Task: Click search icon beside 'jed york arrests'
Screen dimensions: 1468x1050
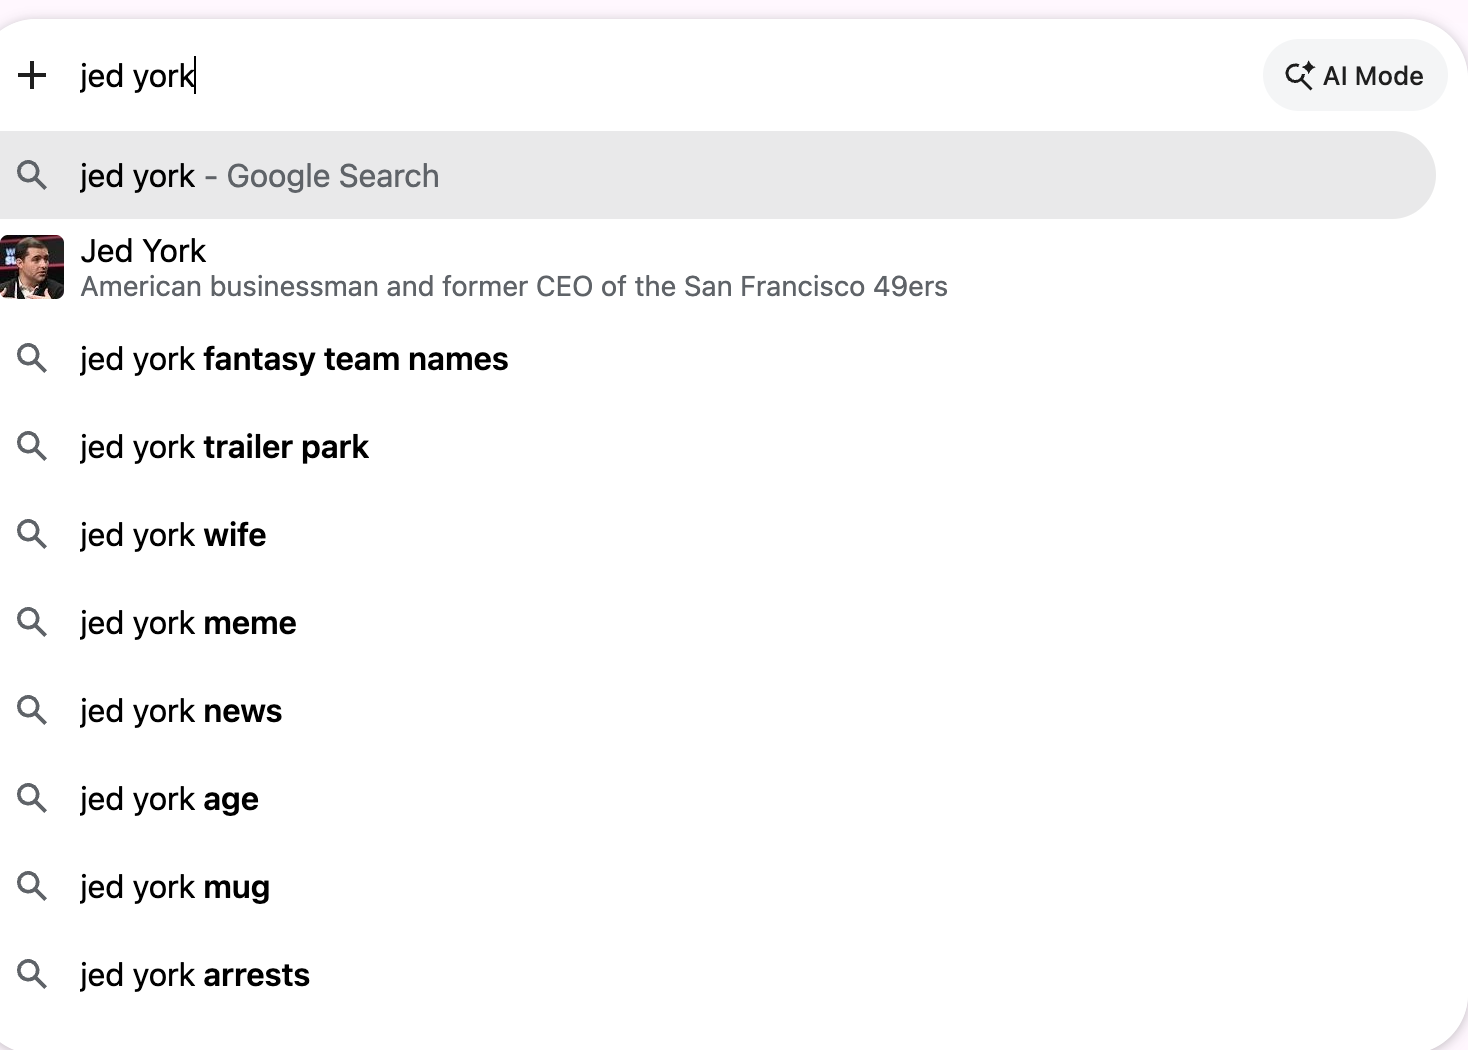Action: (32, 974)
